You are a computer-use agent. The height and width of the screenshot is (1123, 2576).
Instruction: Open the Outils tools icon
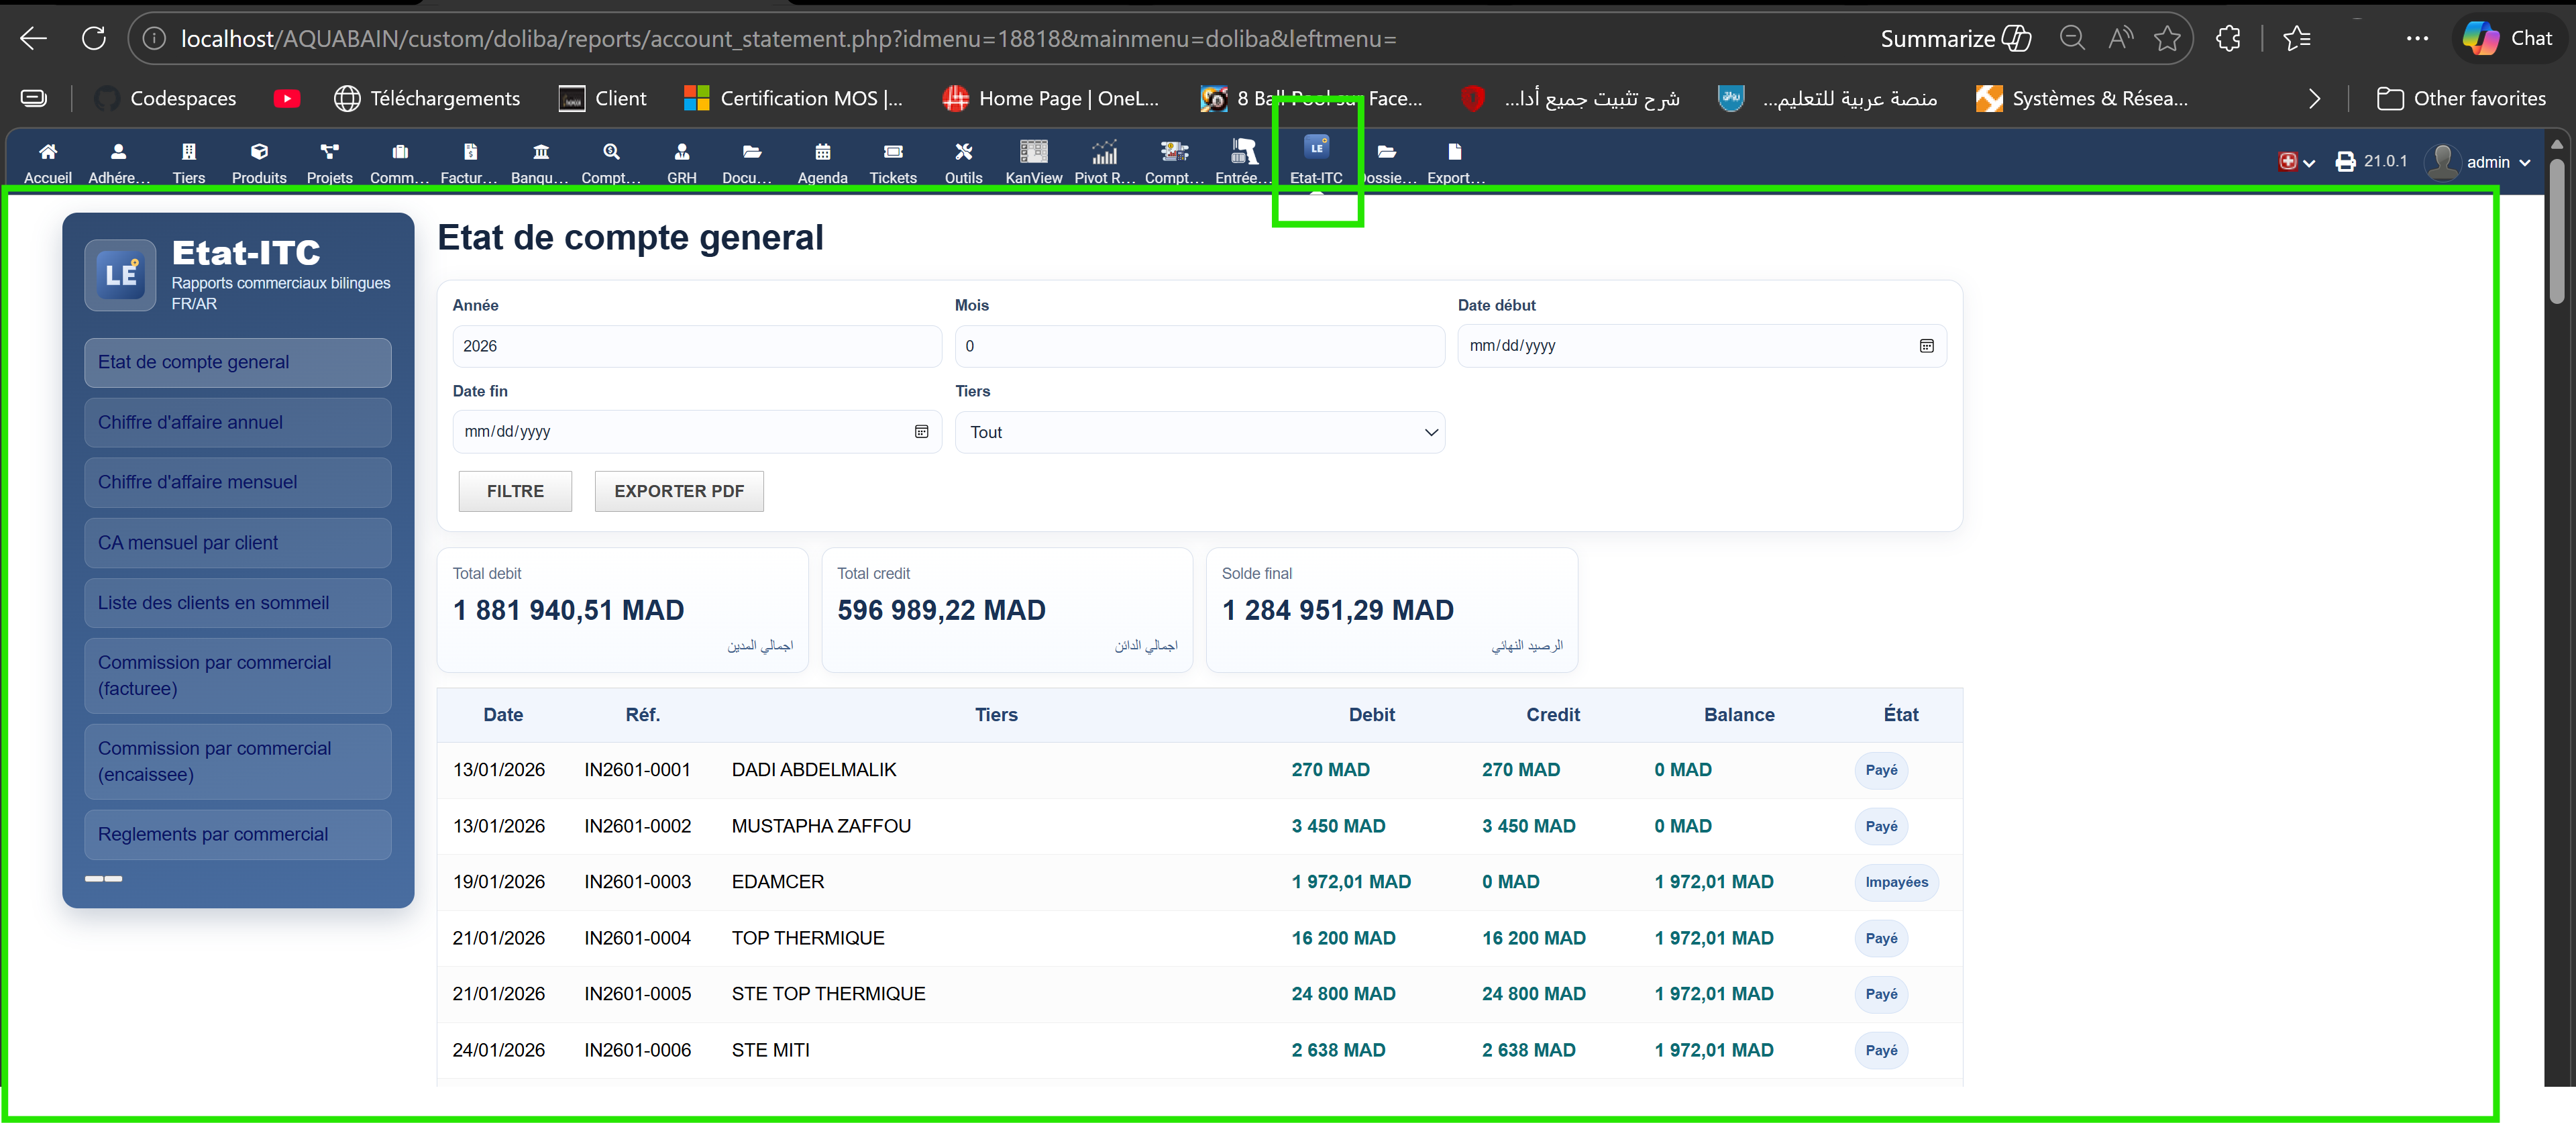(963, 152)
